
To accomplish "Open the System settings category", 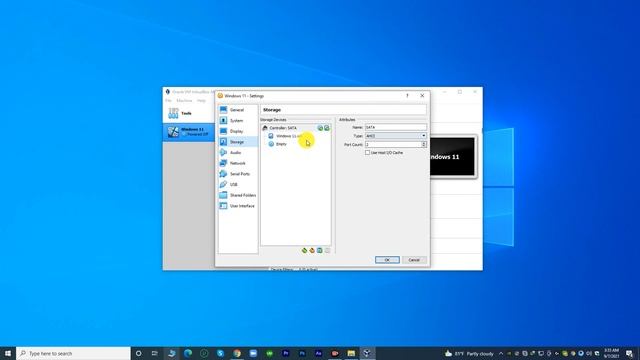I will pyautogui.click(x=238, y=120).
